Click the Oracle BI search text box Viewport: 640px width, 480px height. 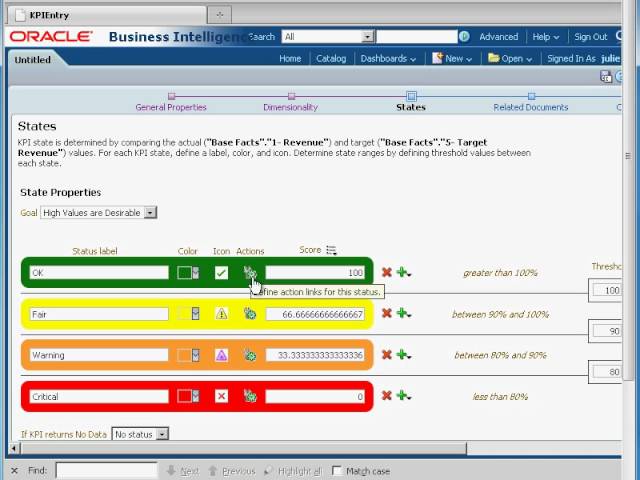416,37
